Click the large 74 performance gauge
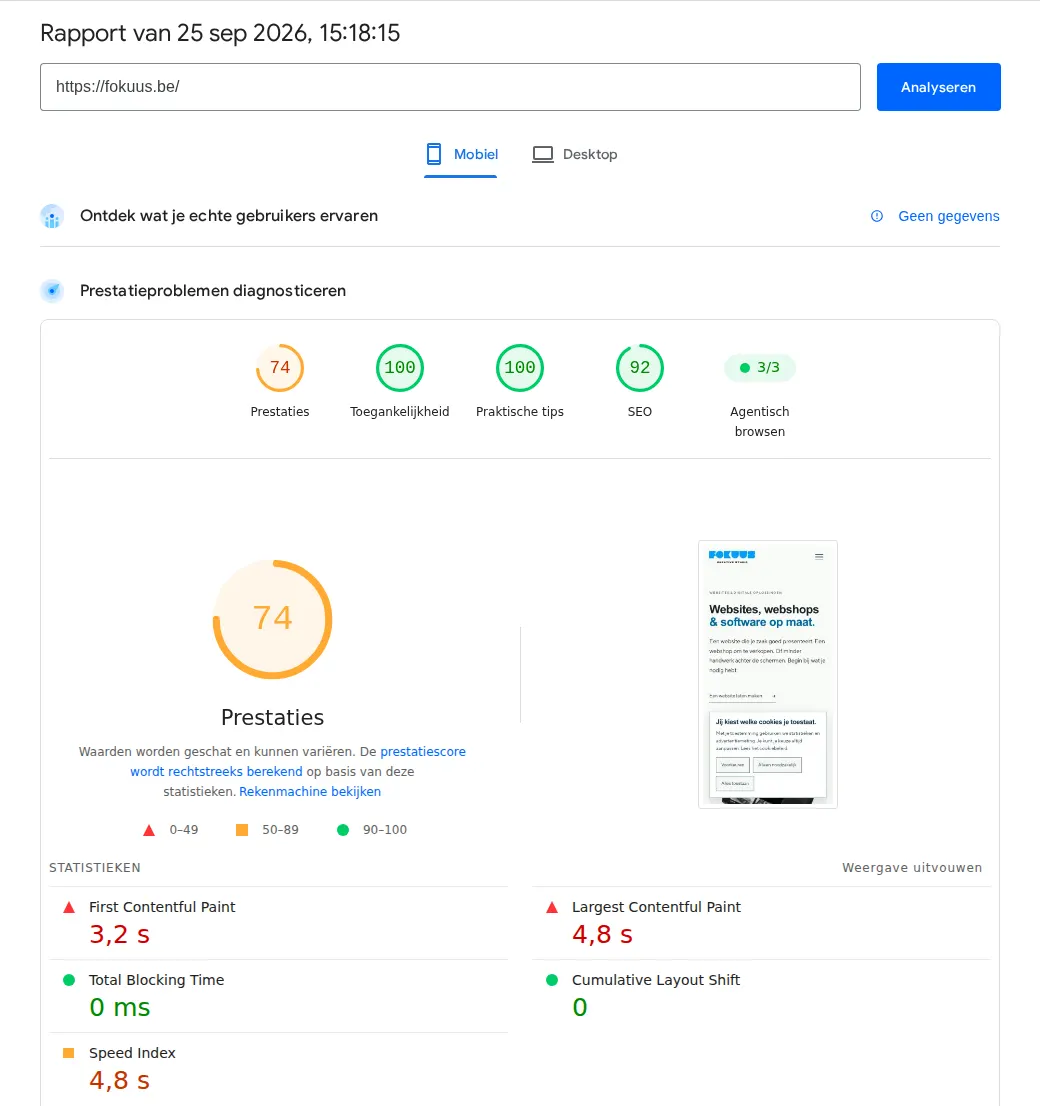The height and width of the screenshot is (1106, 1040). (272, 619)
